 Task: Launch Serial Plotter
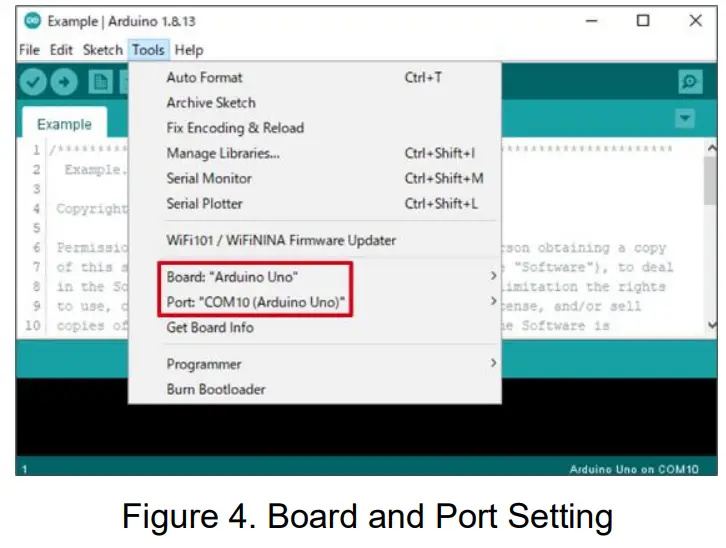315,204
